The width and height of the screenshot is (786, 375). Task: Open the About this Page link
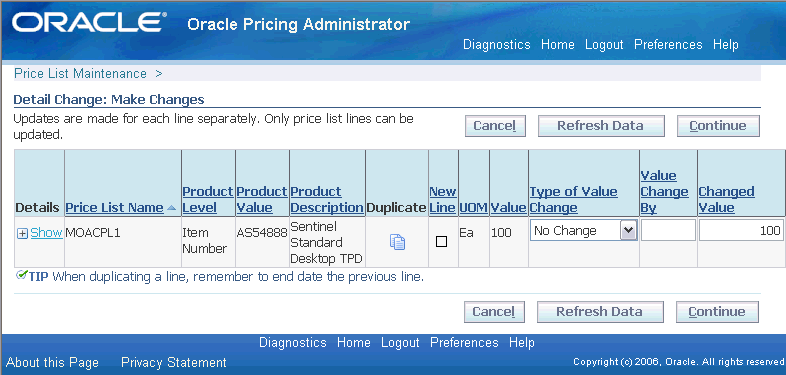(x=52, y=362)
